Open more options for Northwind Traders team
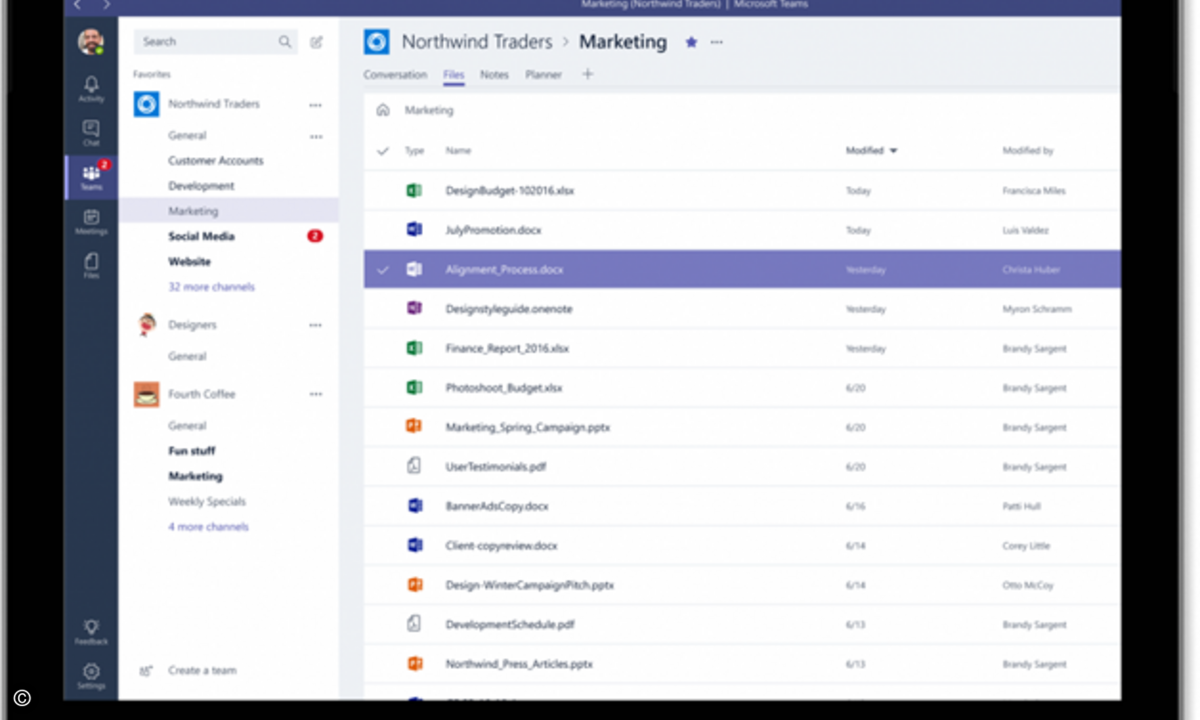Screen dimensions: 1200x720 coord(316,105)
